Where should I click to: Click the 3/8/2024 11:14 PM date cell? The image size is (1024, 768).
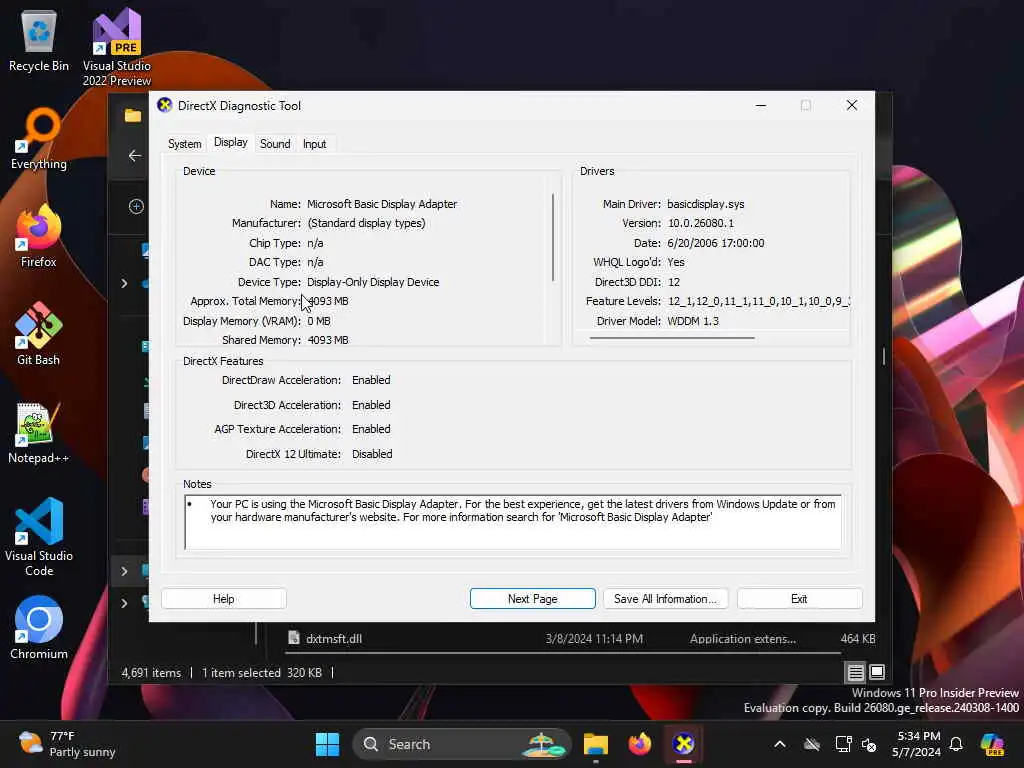pyautogui.click(x=594, y=639)
